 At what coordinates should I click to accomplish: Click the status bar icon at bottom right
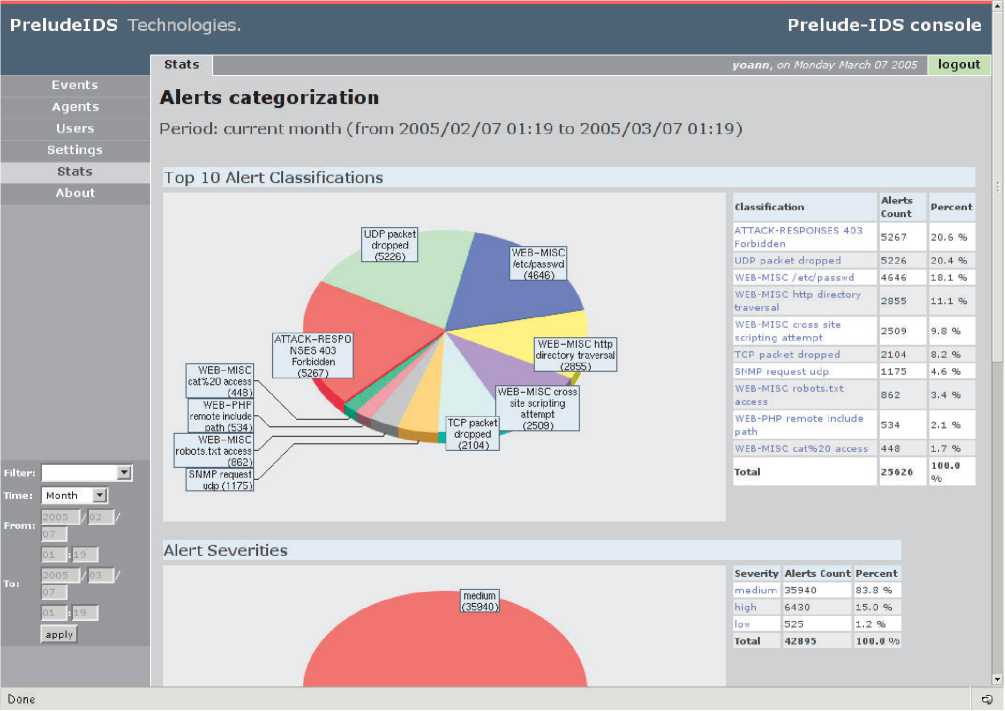click(x=988, y=699)
